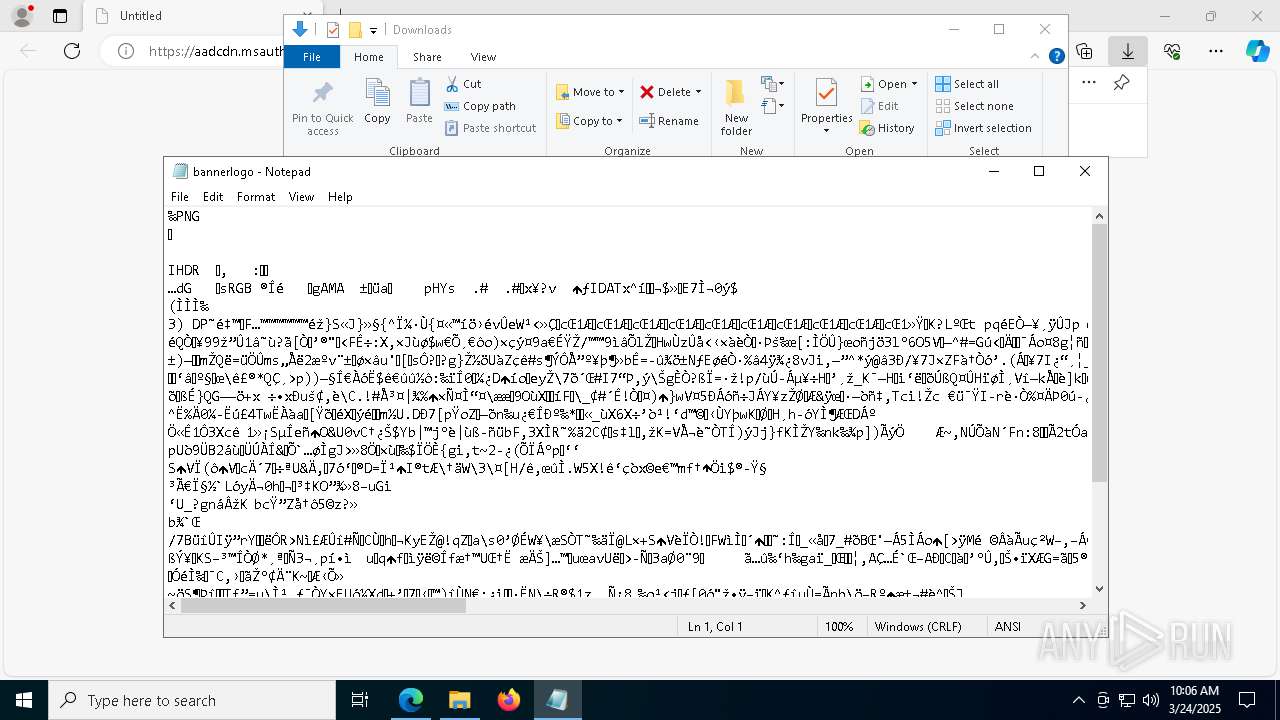Open Edge Settings and more ellipsis

(1216, 51)
